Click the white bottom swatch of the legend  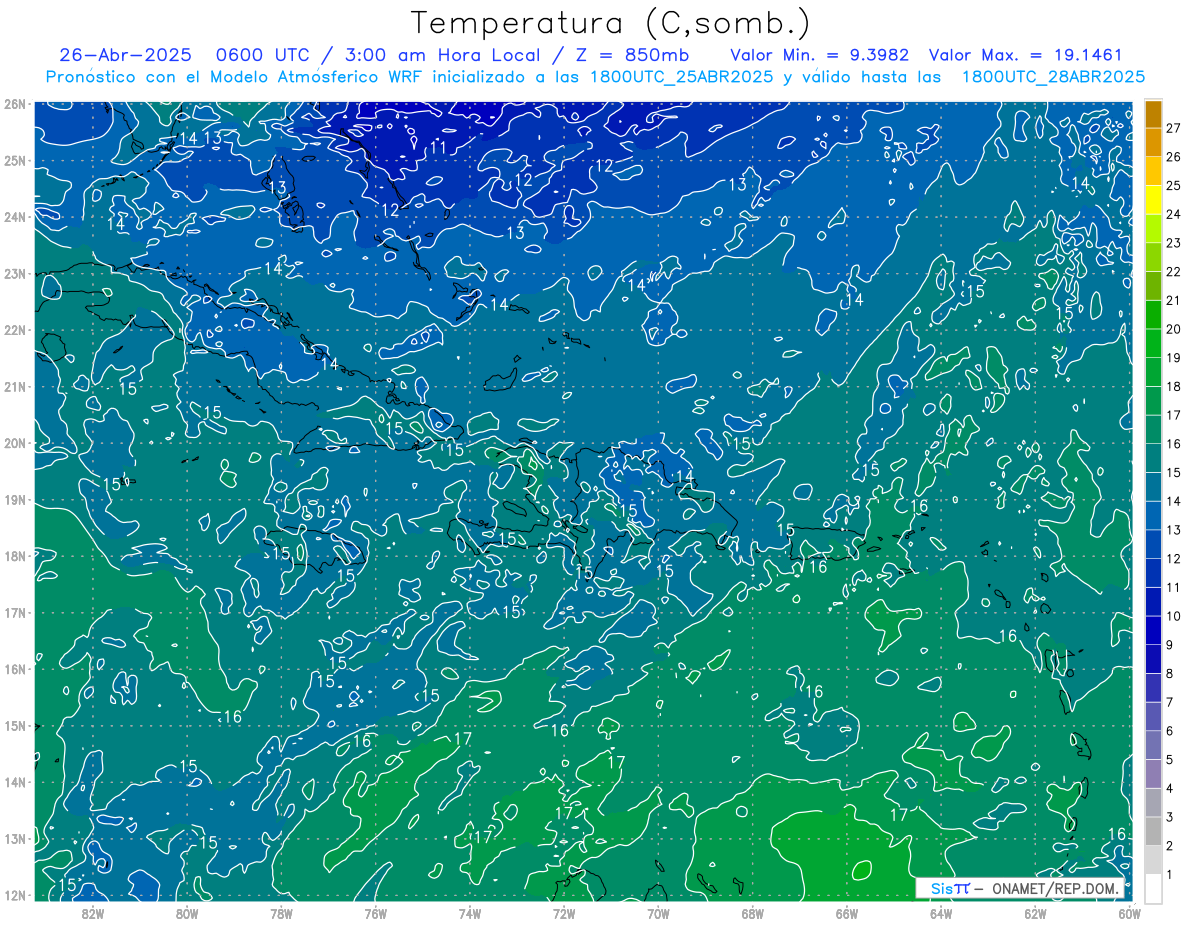click(x=1154, y=888)
